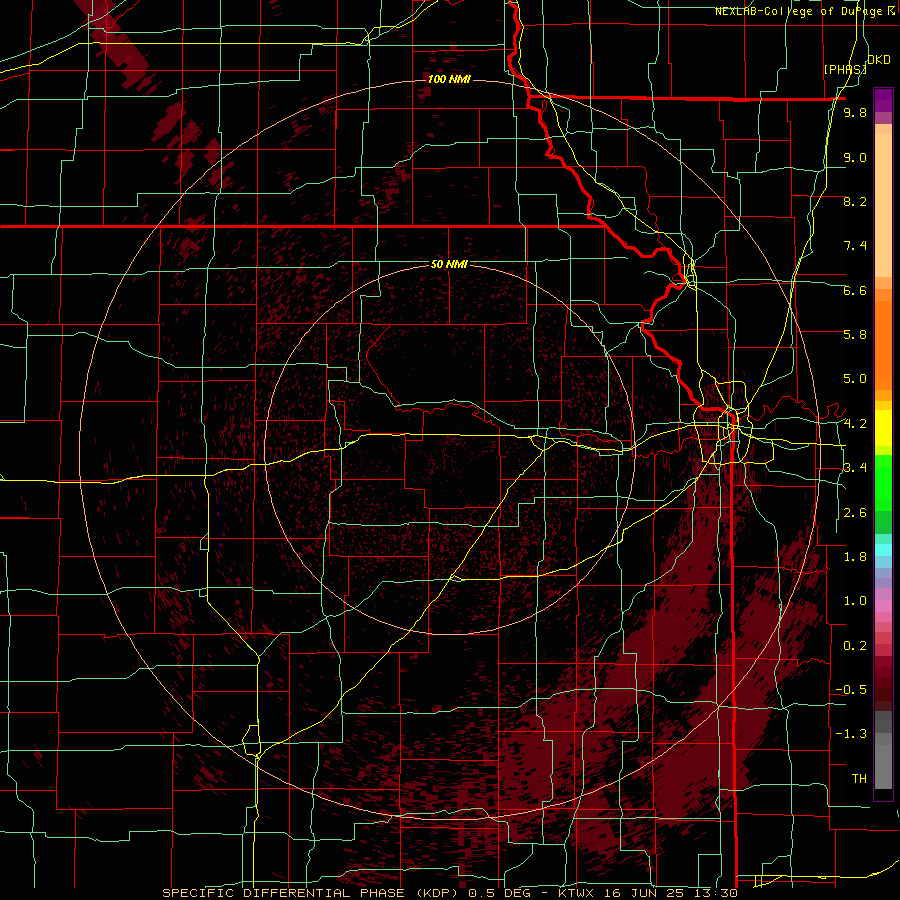Click the TH threshold label

tap(859, 779)
